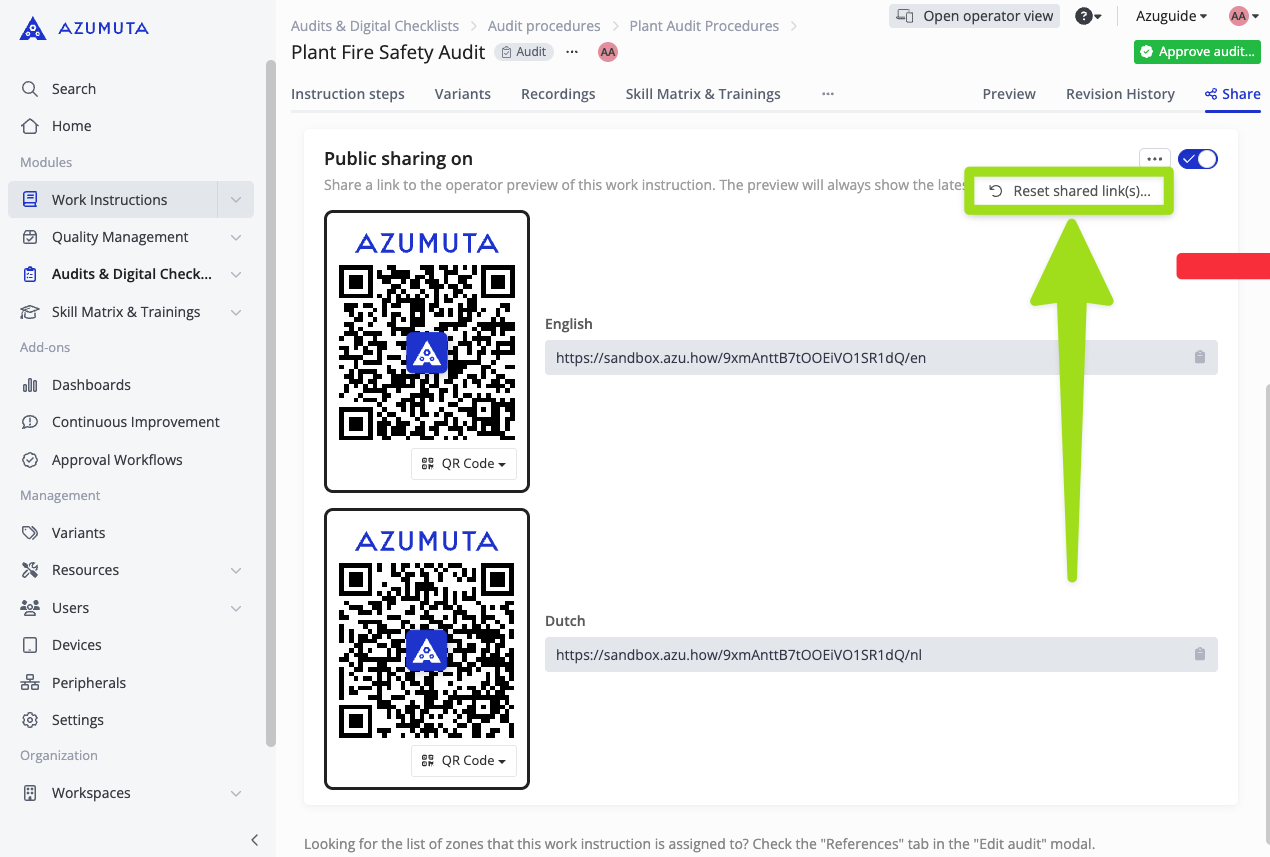Screen dimensions: 1270x857
Task: Select Reset shared link(s) menu option
Action: tap(1069, 191)
